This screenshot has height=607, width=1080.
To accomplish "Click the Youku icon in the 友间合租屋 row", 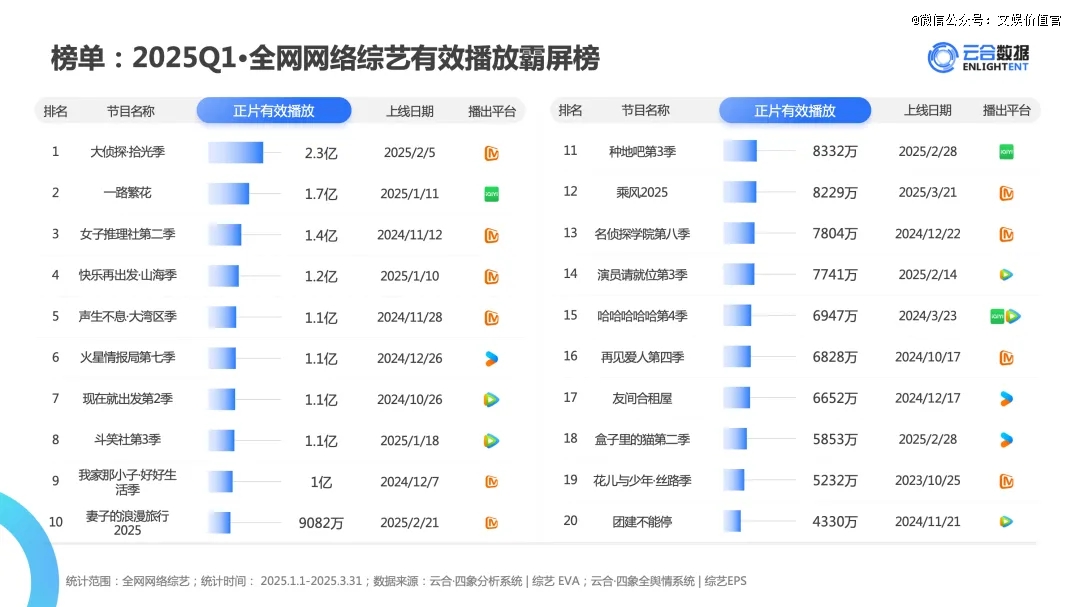I will (x=1006, y=398).
